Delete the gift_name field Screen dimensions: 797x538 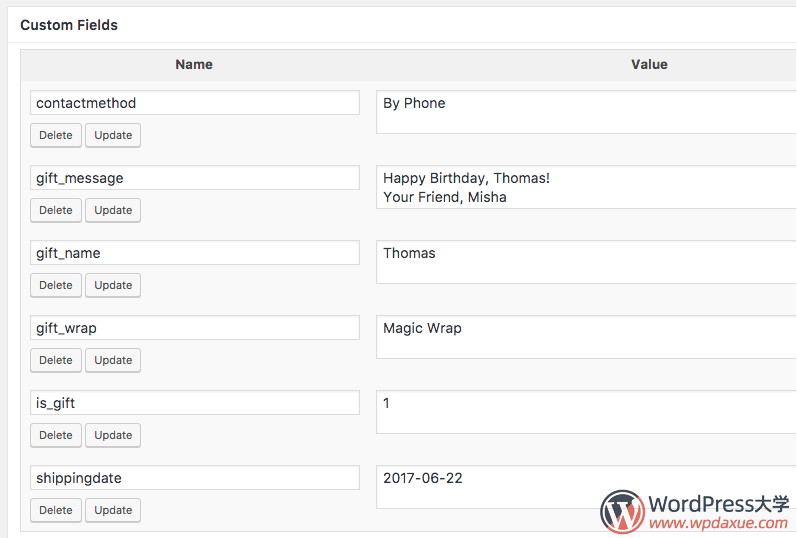pos(56,285)
